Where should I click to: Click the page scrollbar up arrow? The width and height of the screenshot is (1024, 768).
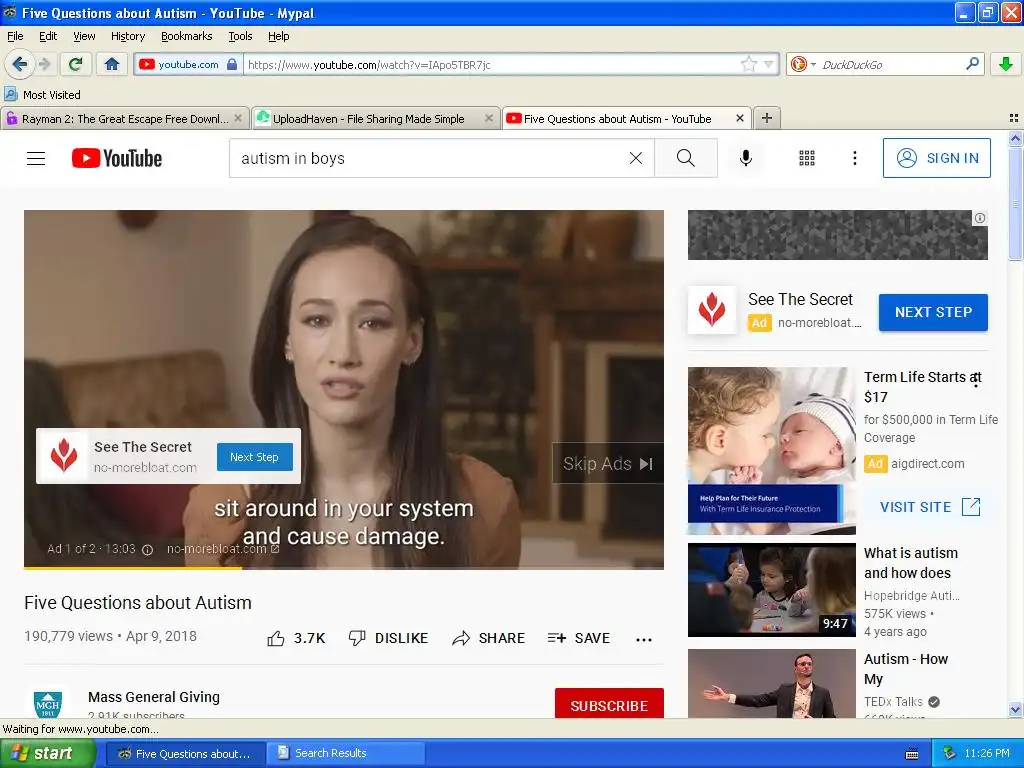tap(1015, 138)
